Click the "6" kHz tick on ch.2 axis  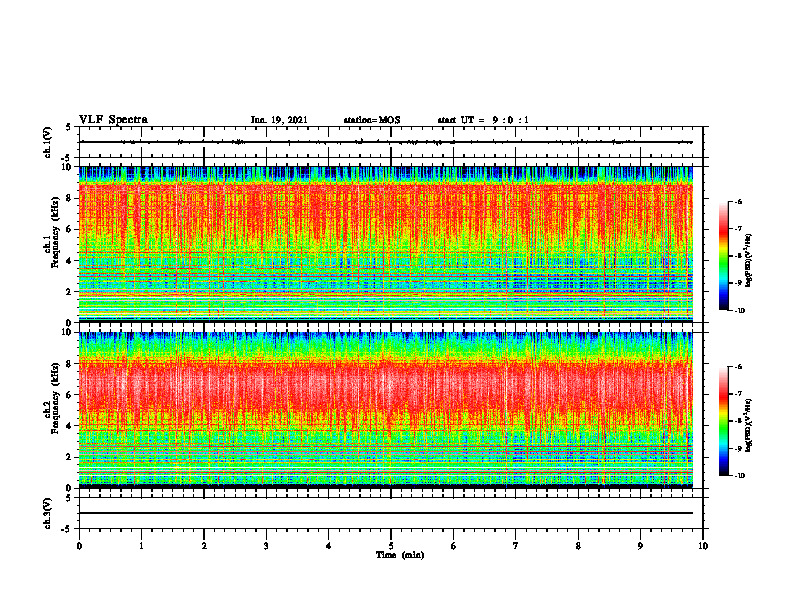(x=69, y=395)
